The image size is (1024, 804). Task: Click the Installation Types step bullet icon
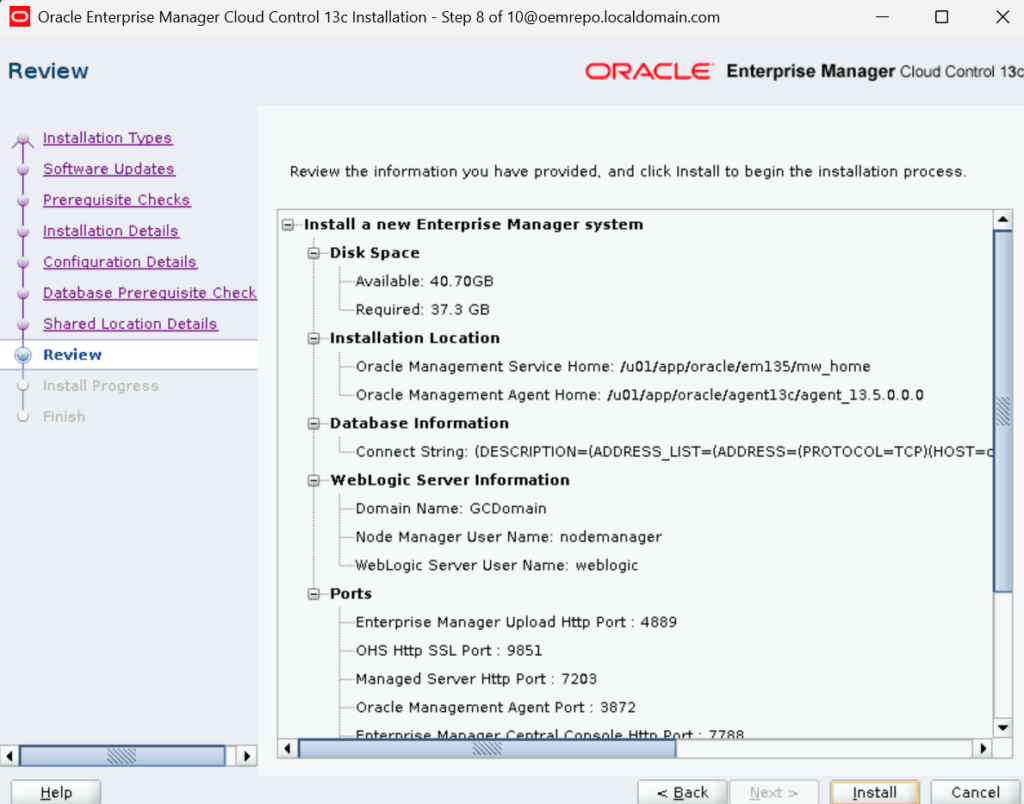[23, 138]
